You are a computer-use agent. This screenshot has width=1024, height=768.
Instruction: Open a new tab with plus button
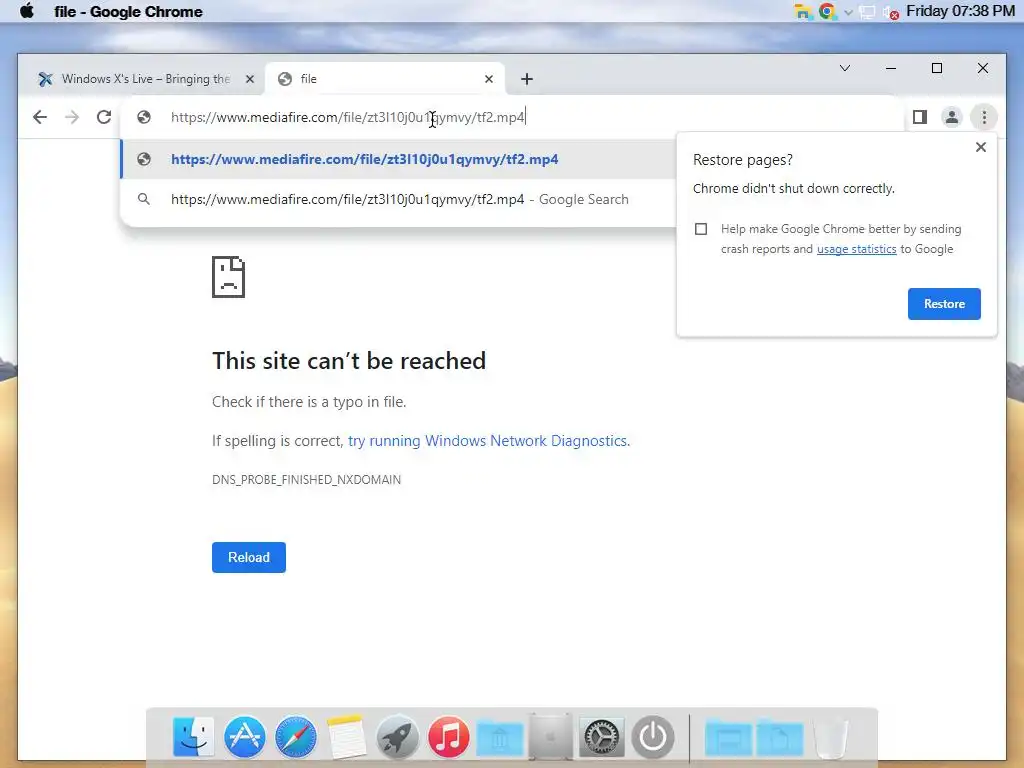point(526,79)
